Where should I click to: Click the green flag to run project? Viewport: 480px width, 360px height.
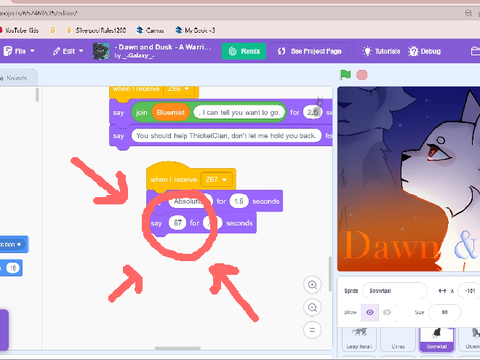point(346,75)
